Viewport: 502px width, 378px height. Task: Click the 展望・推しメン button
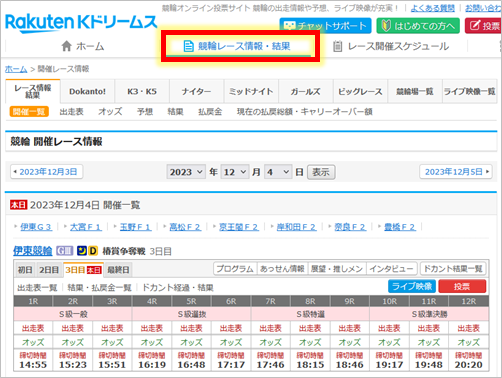pos(337,269)
